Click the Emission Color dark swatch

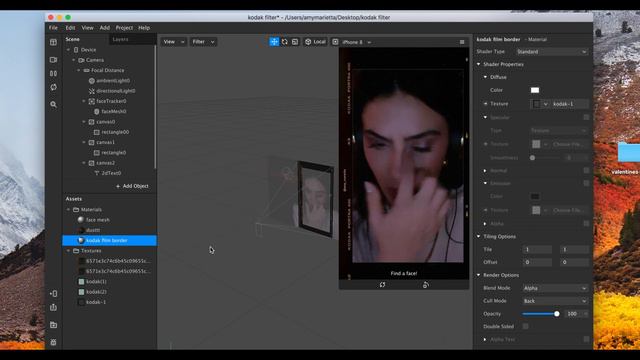[535, 196]
